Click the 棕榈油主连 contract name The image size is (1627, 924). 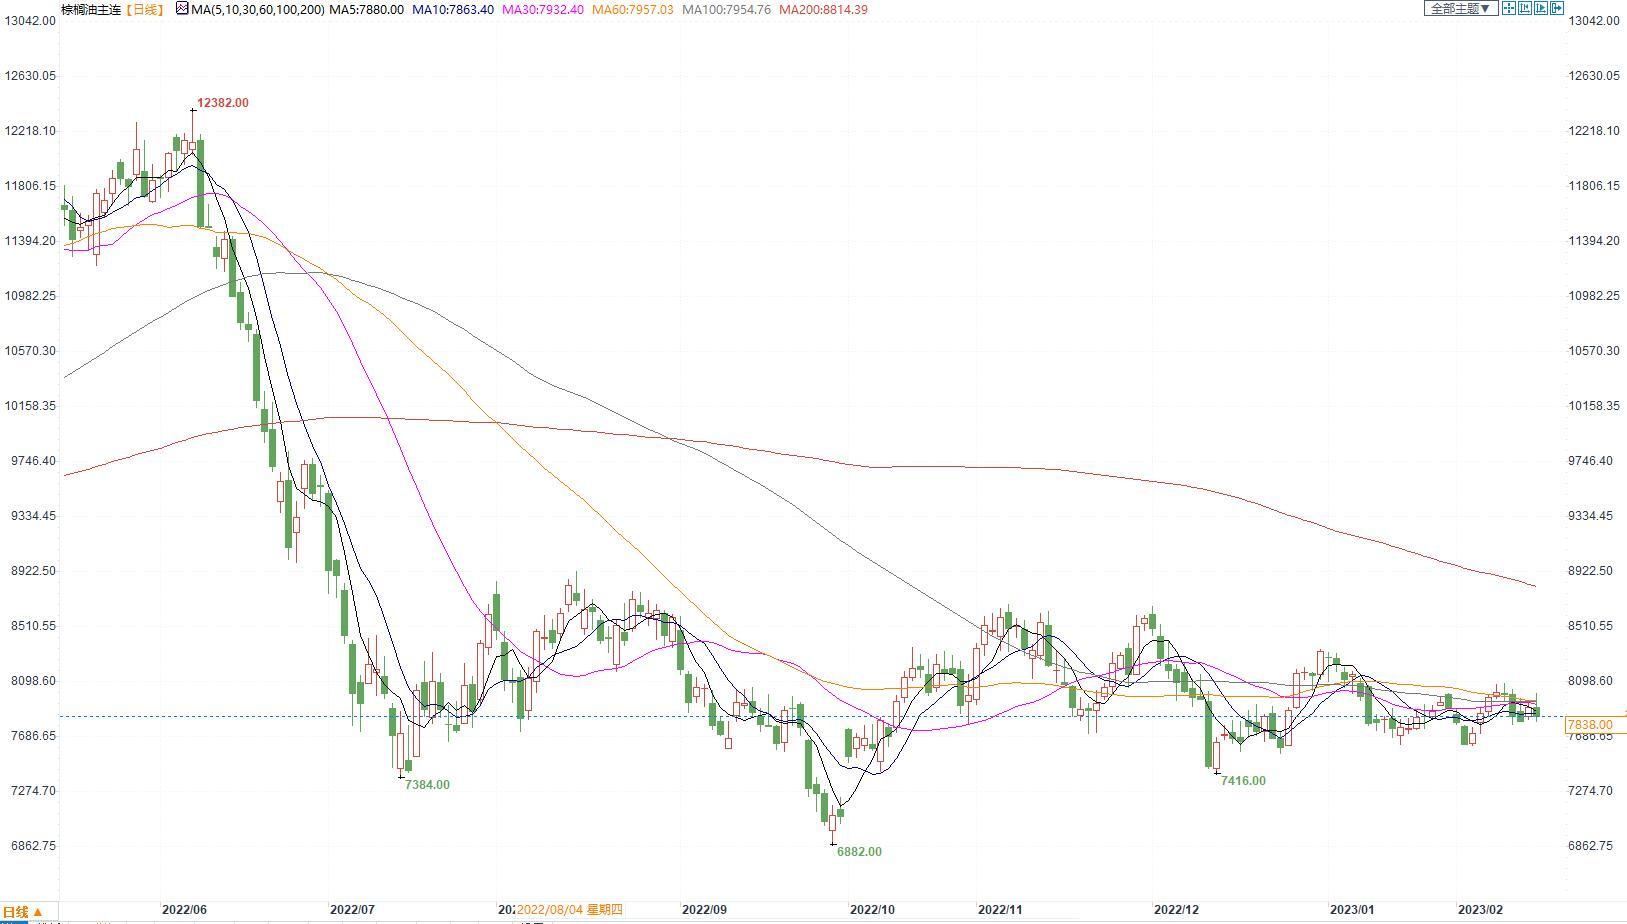90,9
